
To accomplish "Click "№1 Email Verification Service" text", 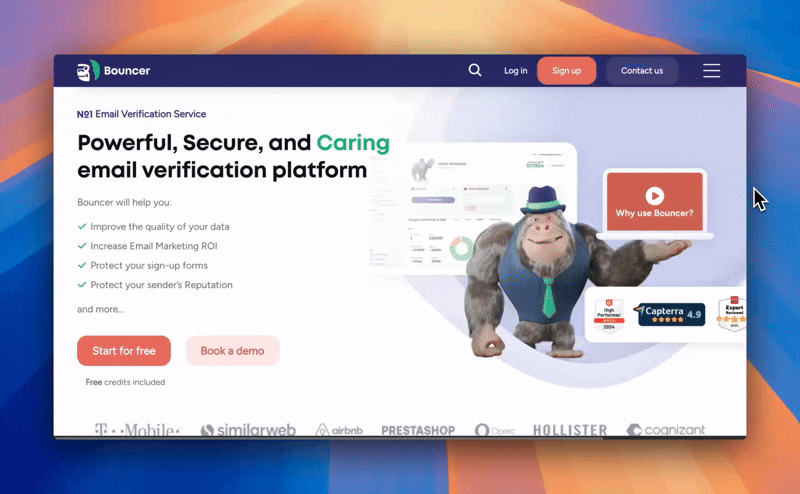I will point(141,114).
